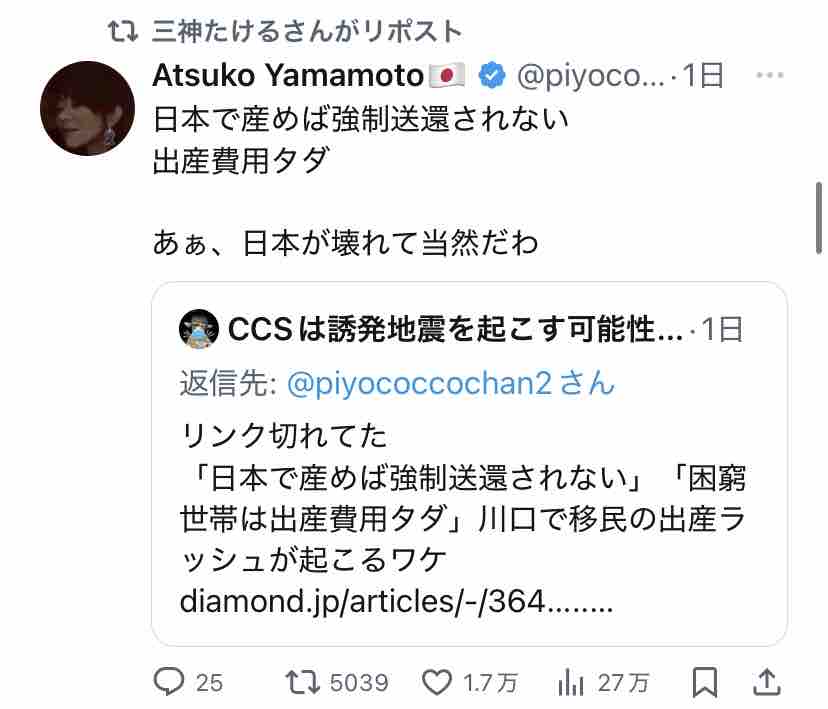Open the reply comment icon
This screenshot has width=828, height=709.
(168, 682)
